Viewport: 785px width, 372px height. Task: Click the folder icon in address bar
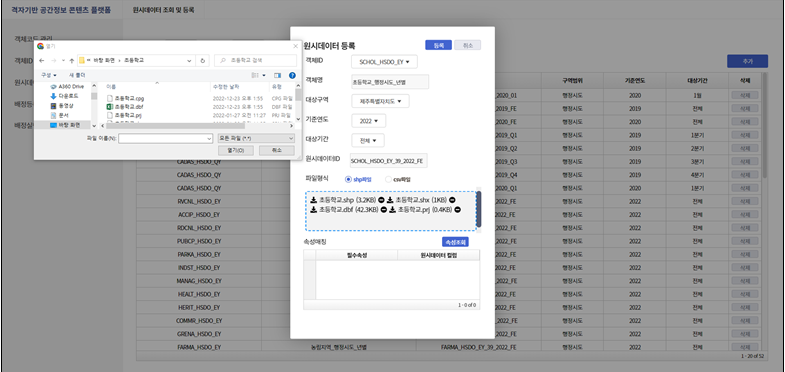[82, 61]
